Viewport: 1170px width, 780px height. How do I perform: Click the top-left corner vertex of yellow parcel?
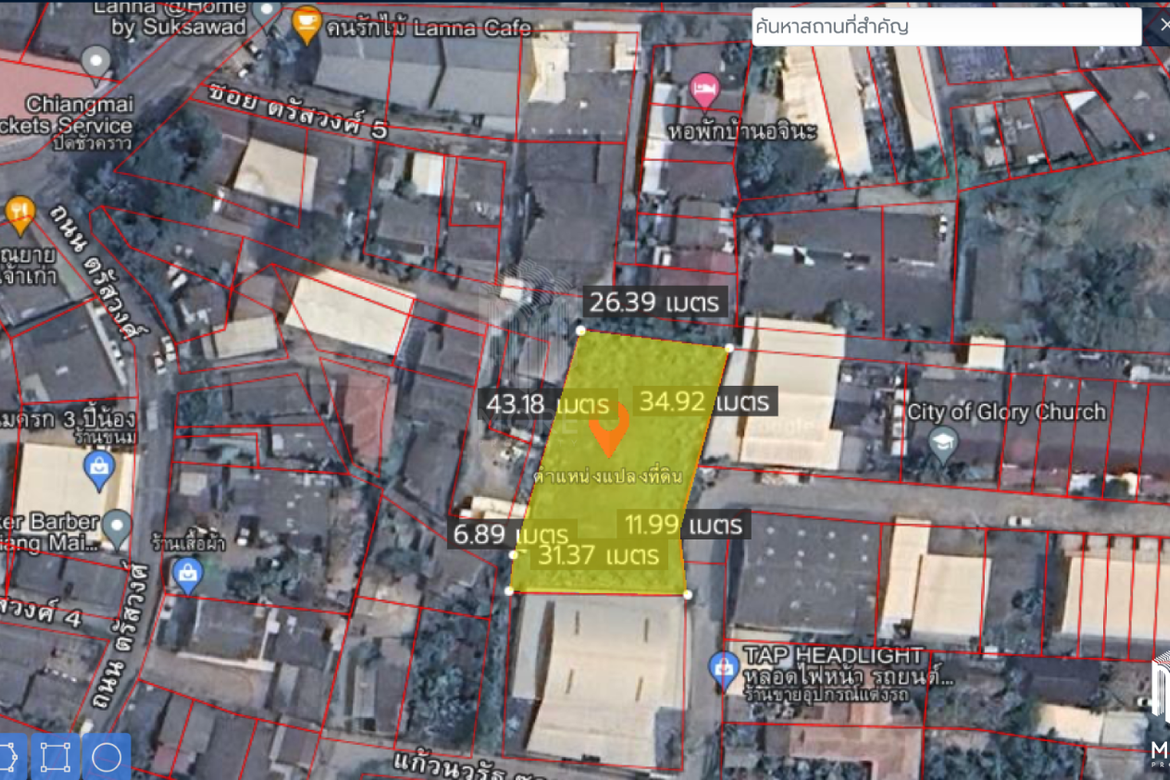point(580,329)
